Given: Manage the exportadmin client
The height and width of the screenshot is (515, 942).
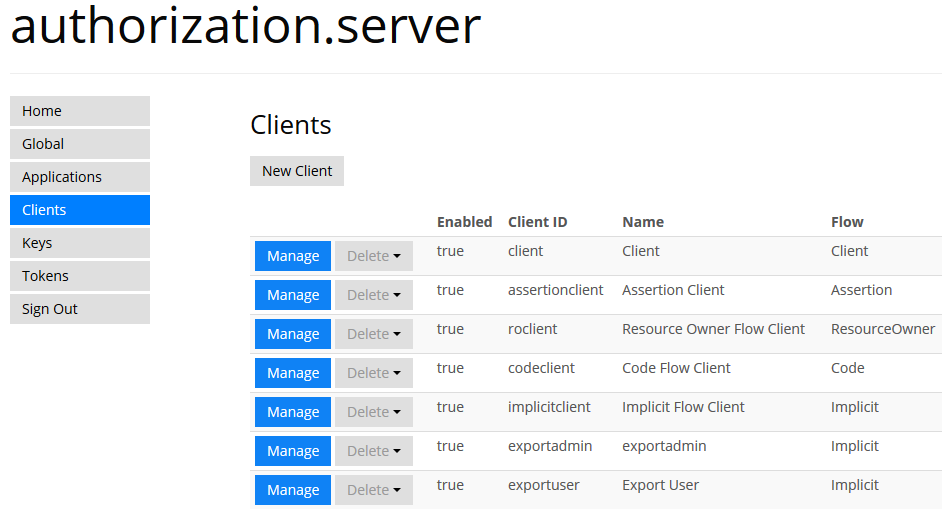Looking at the screenshot, I should click(x=293, y=451).
